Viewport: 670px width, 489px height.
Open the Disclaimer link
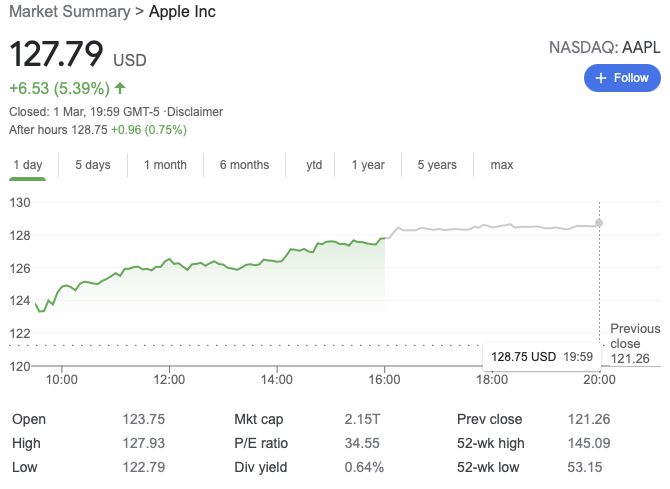[195, 112]
